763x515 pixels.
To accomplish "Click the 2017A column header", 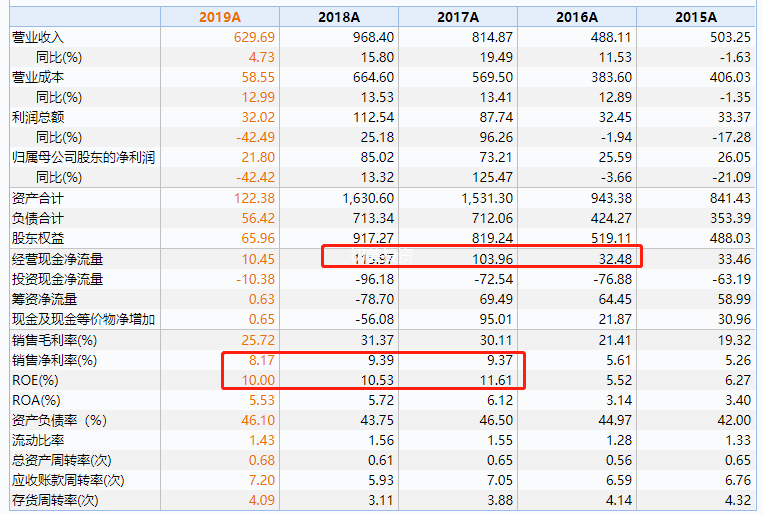I will click(458, 17).
